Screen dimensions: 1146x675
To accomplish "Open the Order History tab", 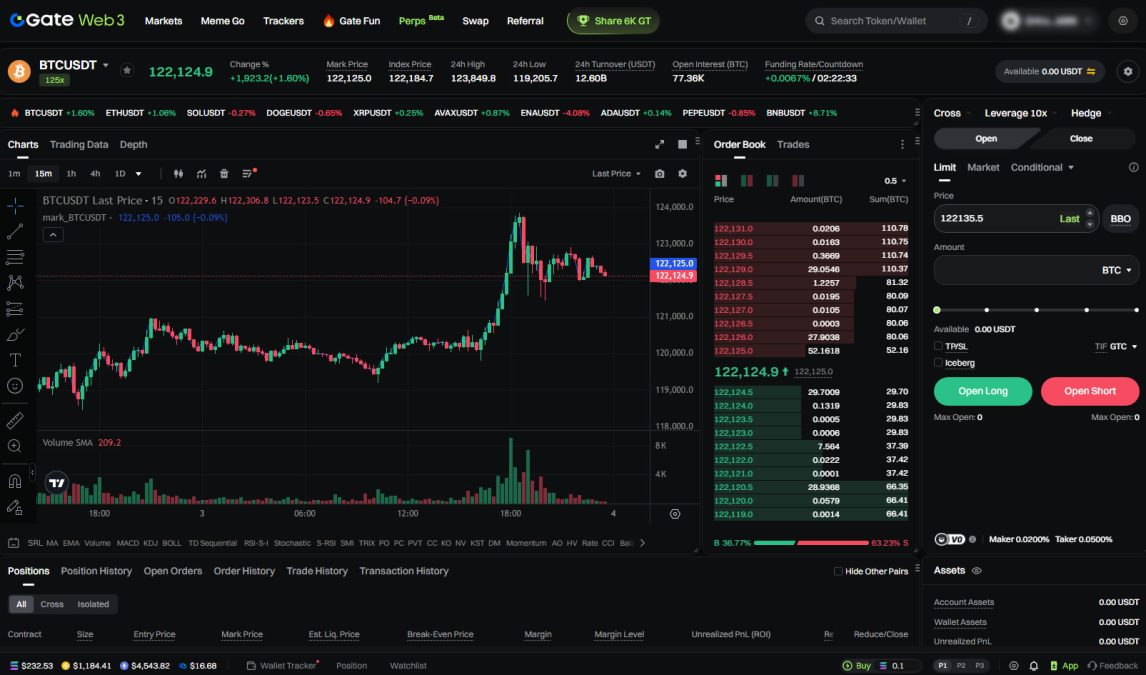I will [x=244, y=571].
